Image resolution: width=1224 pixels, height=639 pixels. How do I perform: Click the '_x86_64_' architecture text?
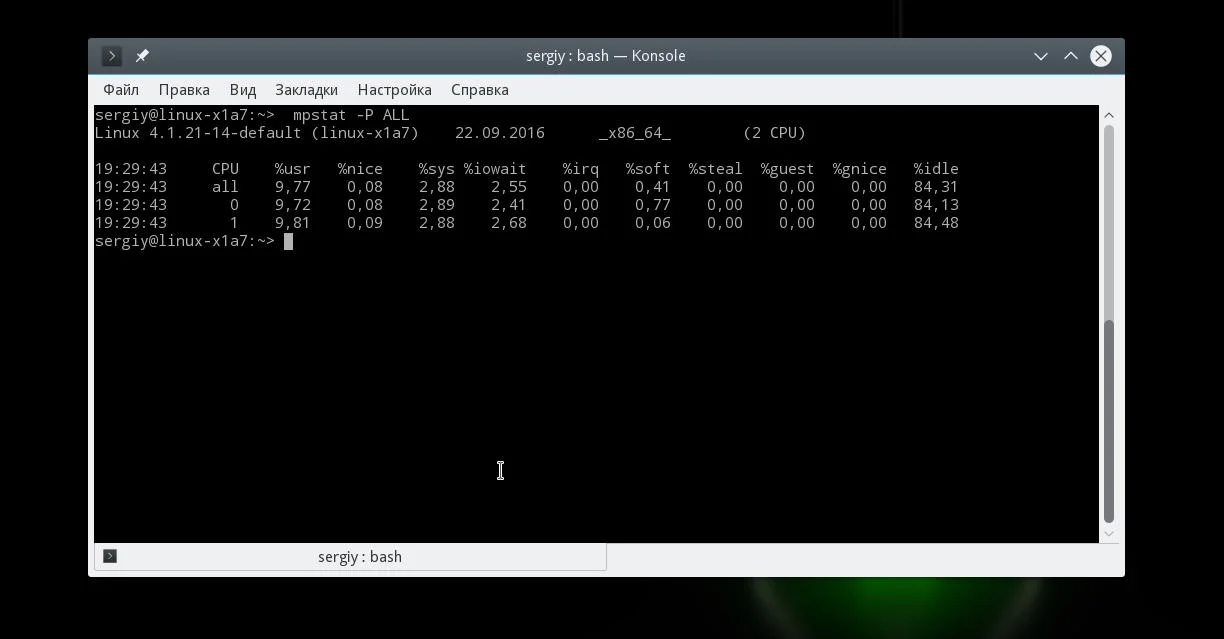635,133
